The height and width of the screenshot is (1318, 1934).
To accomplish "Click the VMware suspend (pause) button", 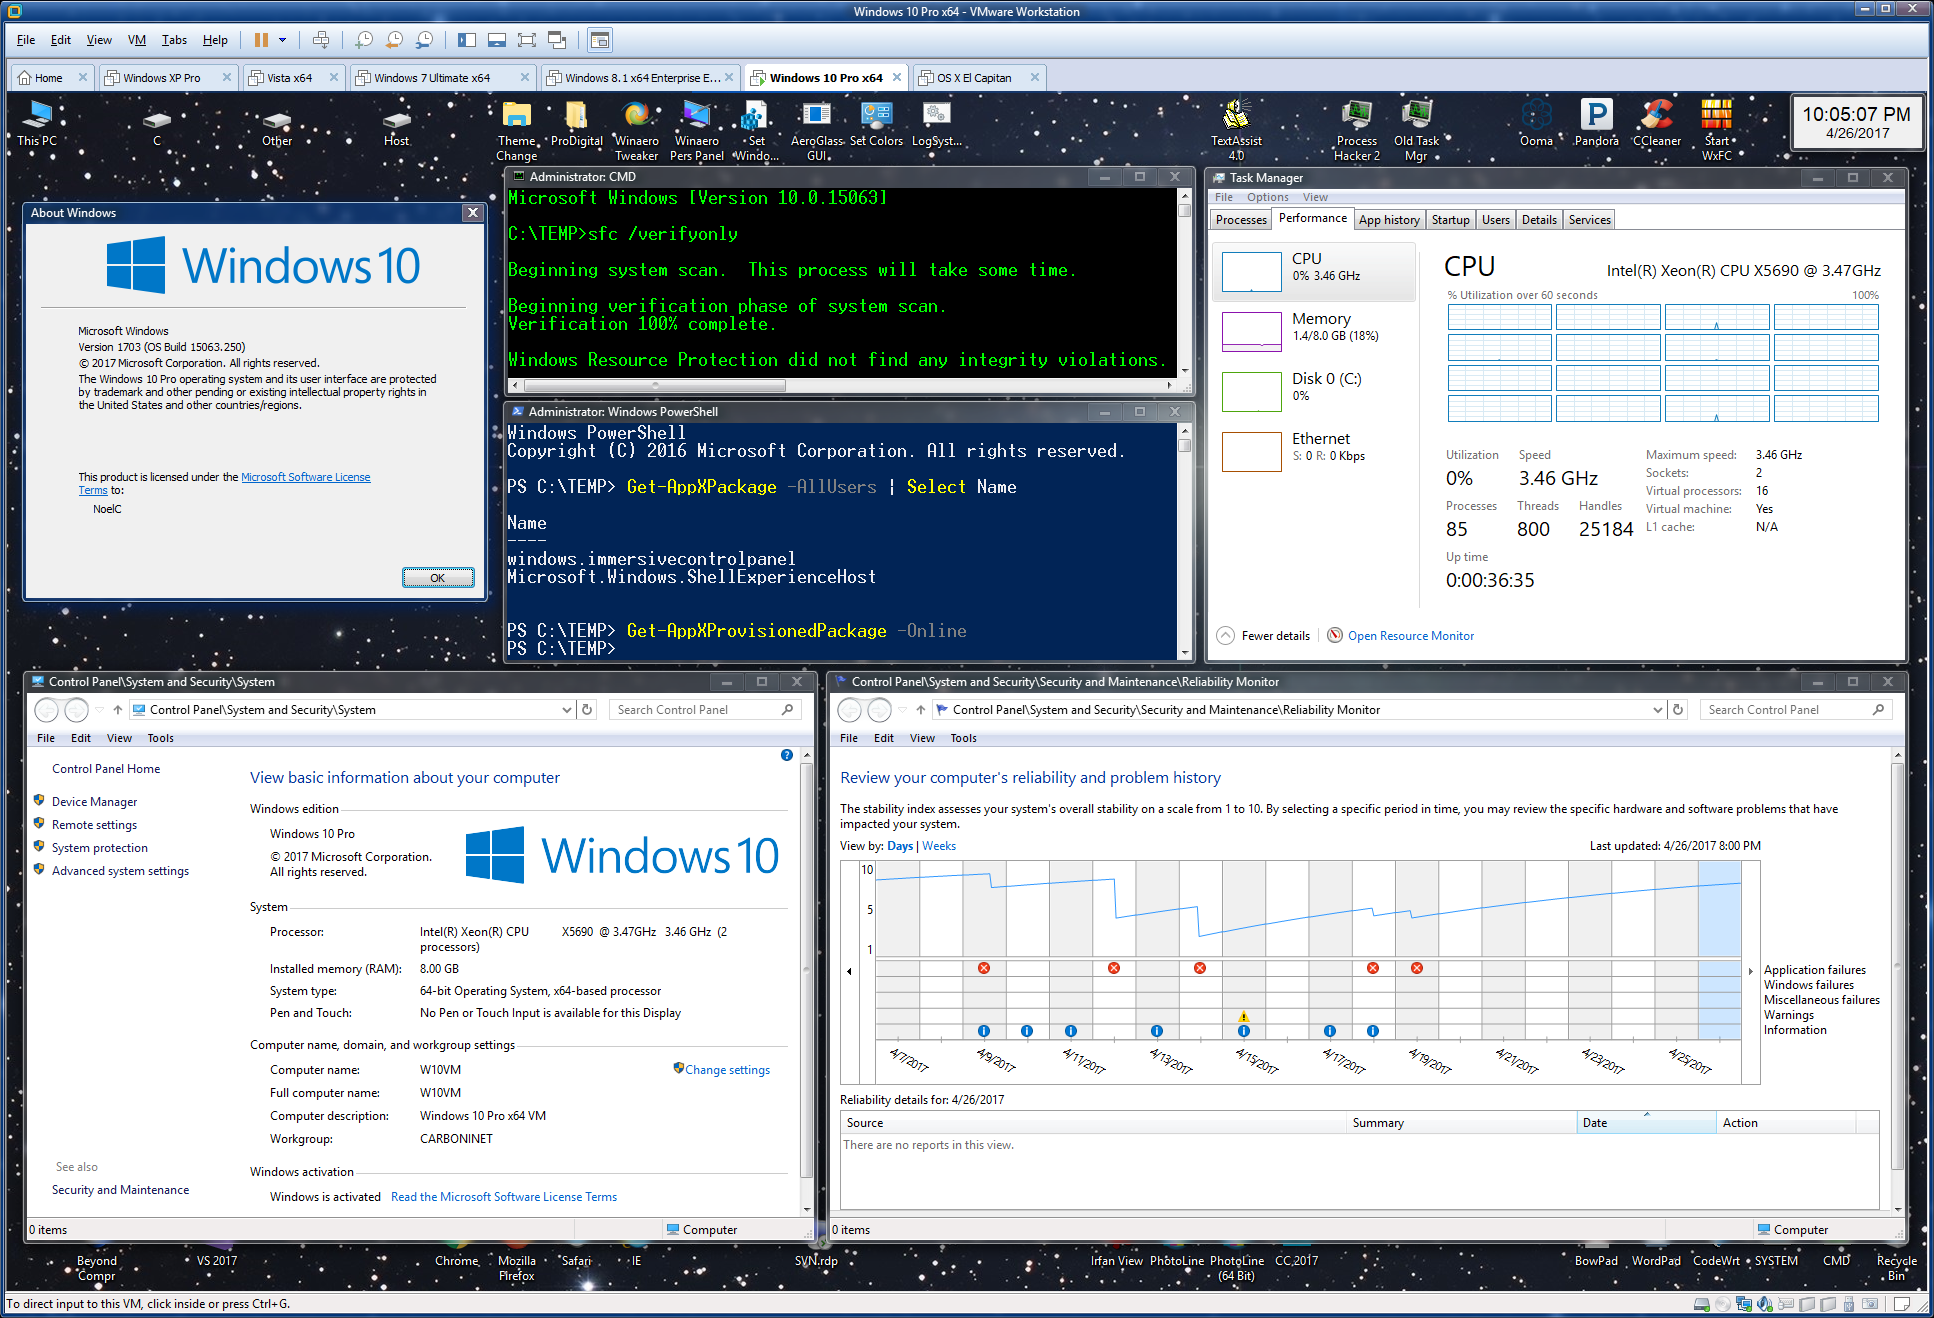I will click(261, 40).
